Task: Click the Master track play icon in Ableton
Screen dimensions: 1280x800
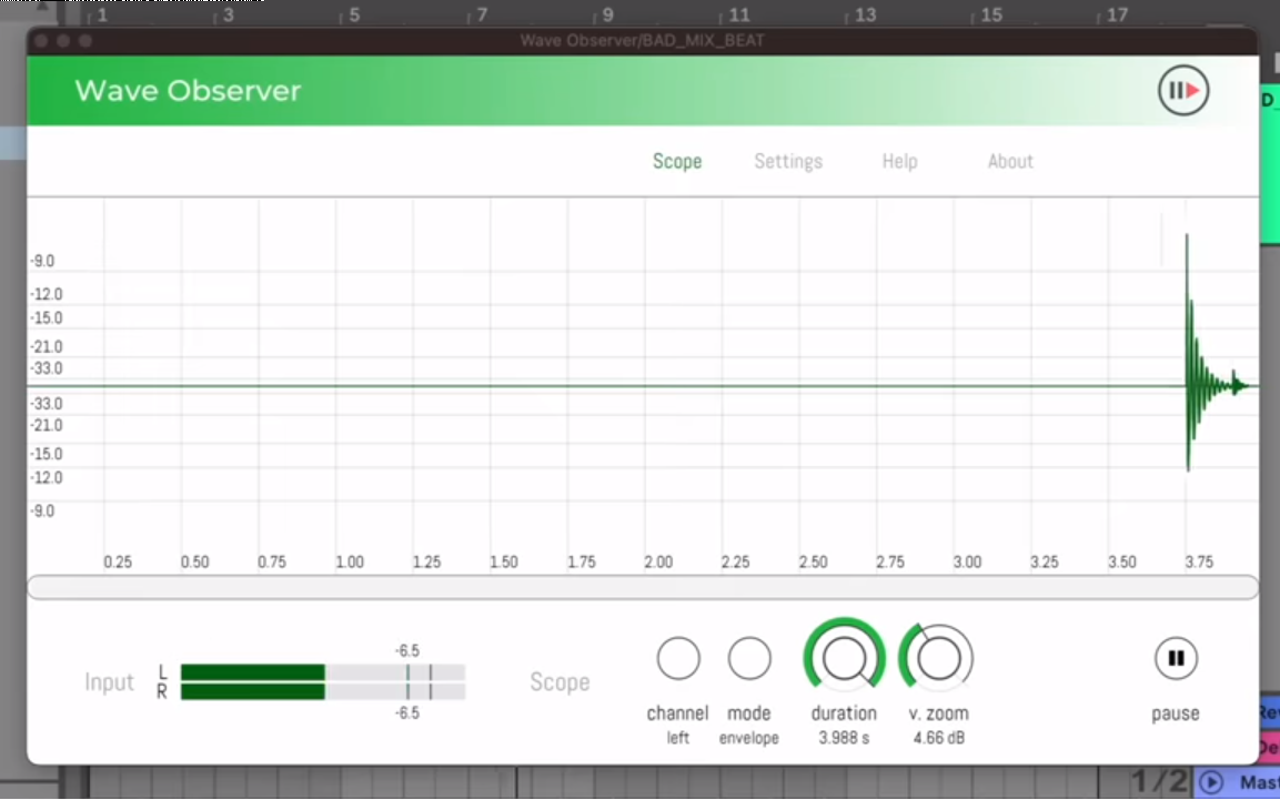Action: [1211, 782]
